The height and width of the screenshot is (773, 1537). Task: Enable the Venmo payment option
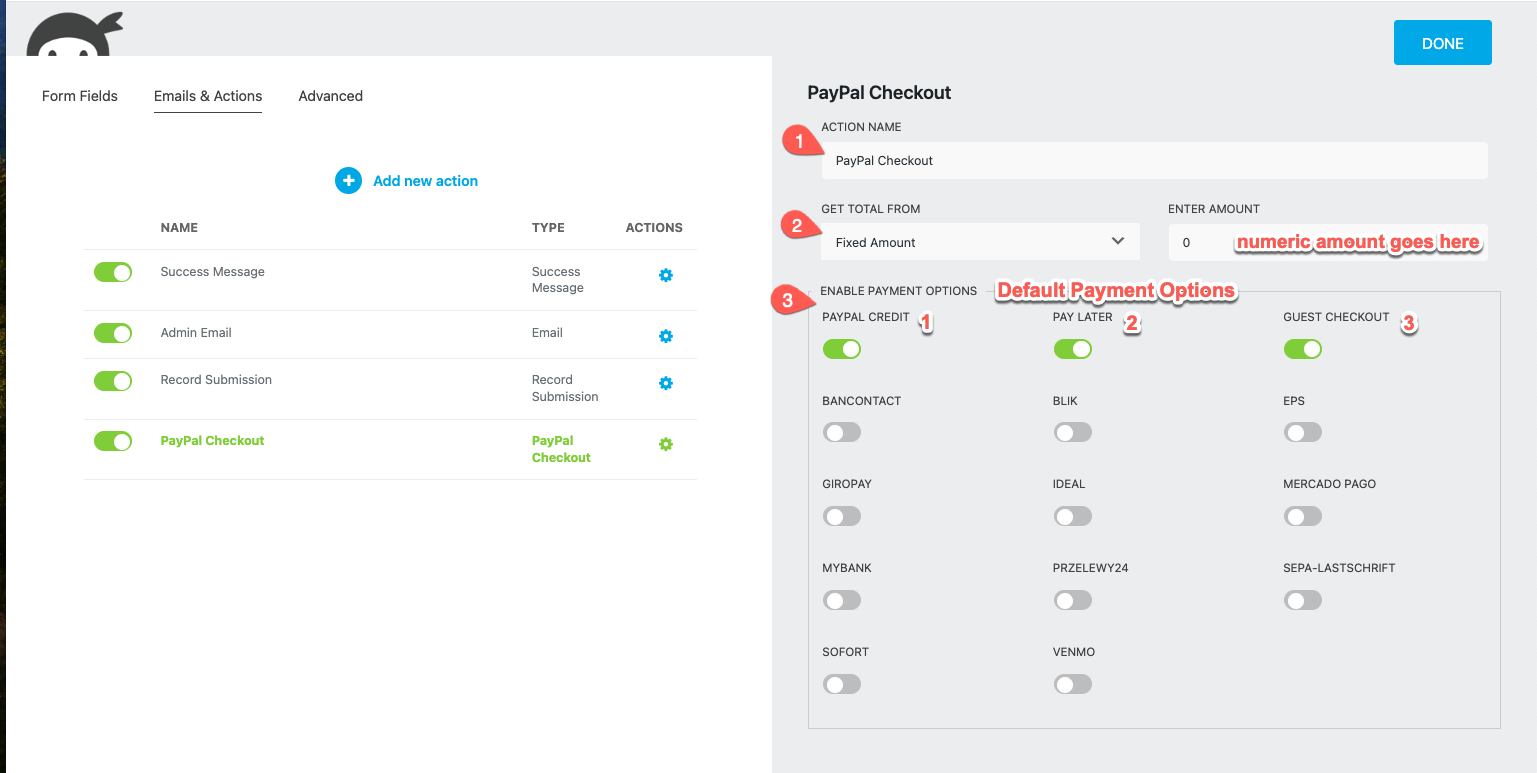click(x=1072, y=684)
